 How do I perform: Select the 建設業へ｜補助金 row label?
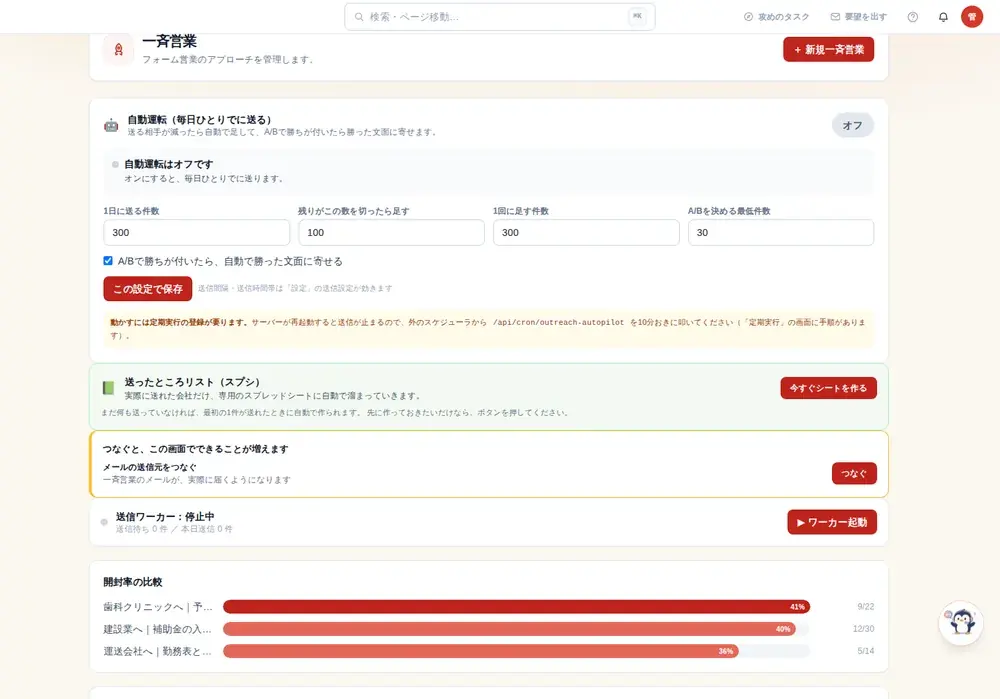pyautogui.click(x=158, y=629)
